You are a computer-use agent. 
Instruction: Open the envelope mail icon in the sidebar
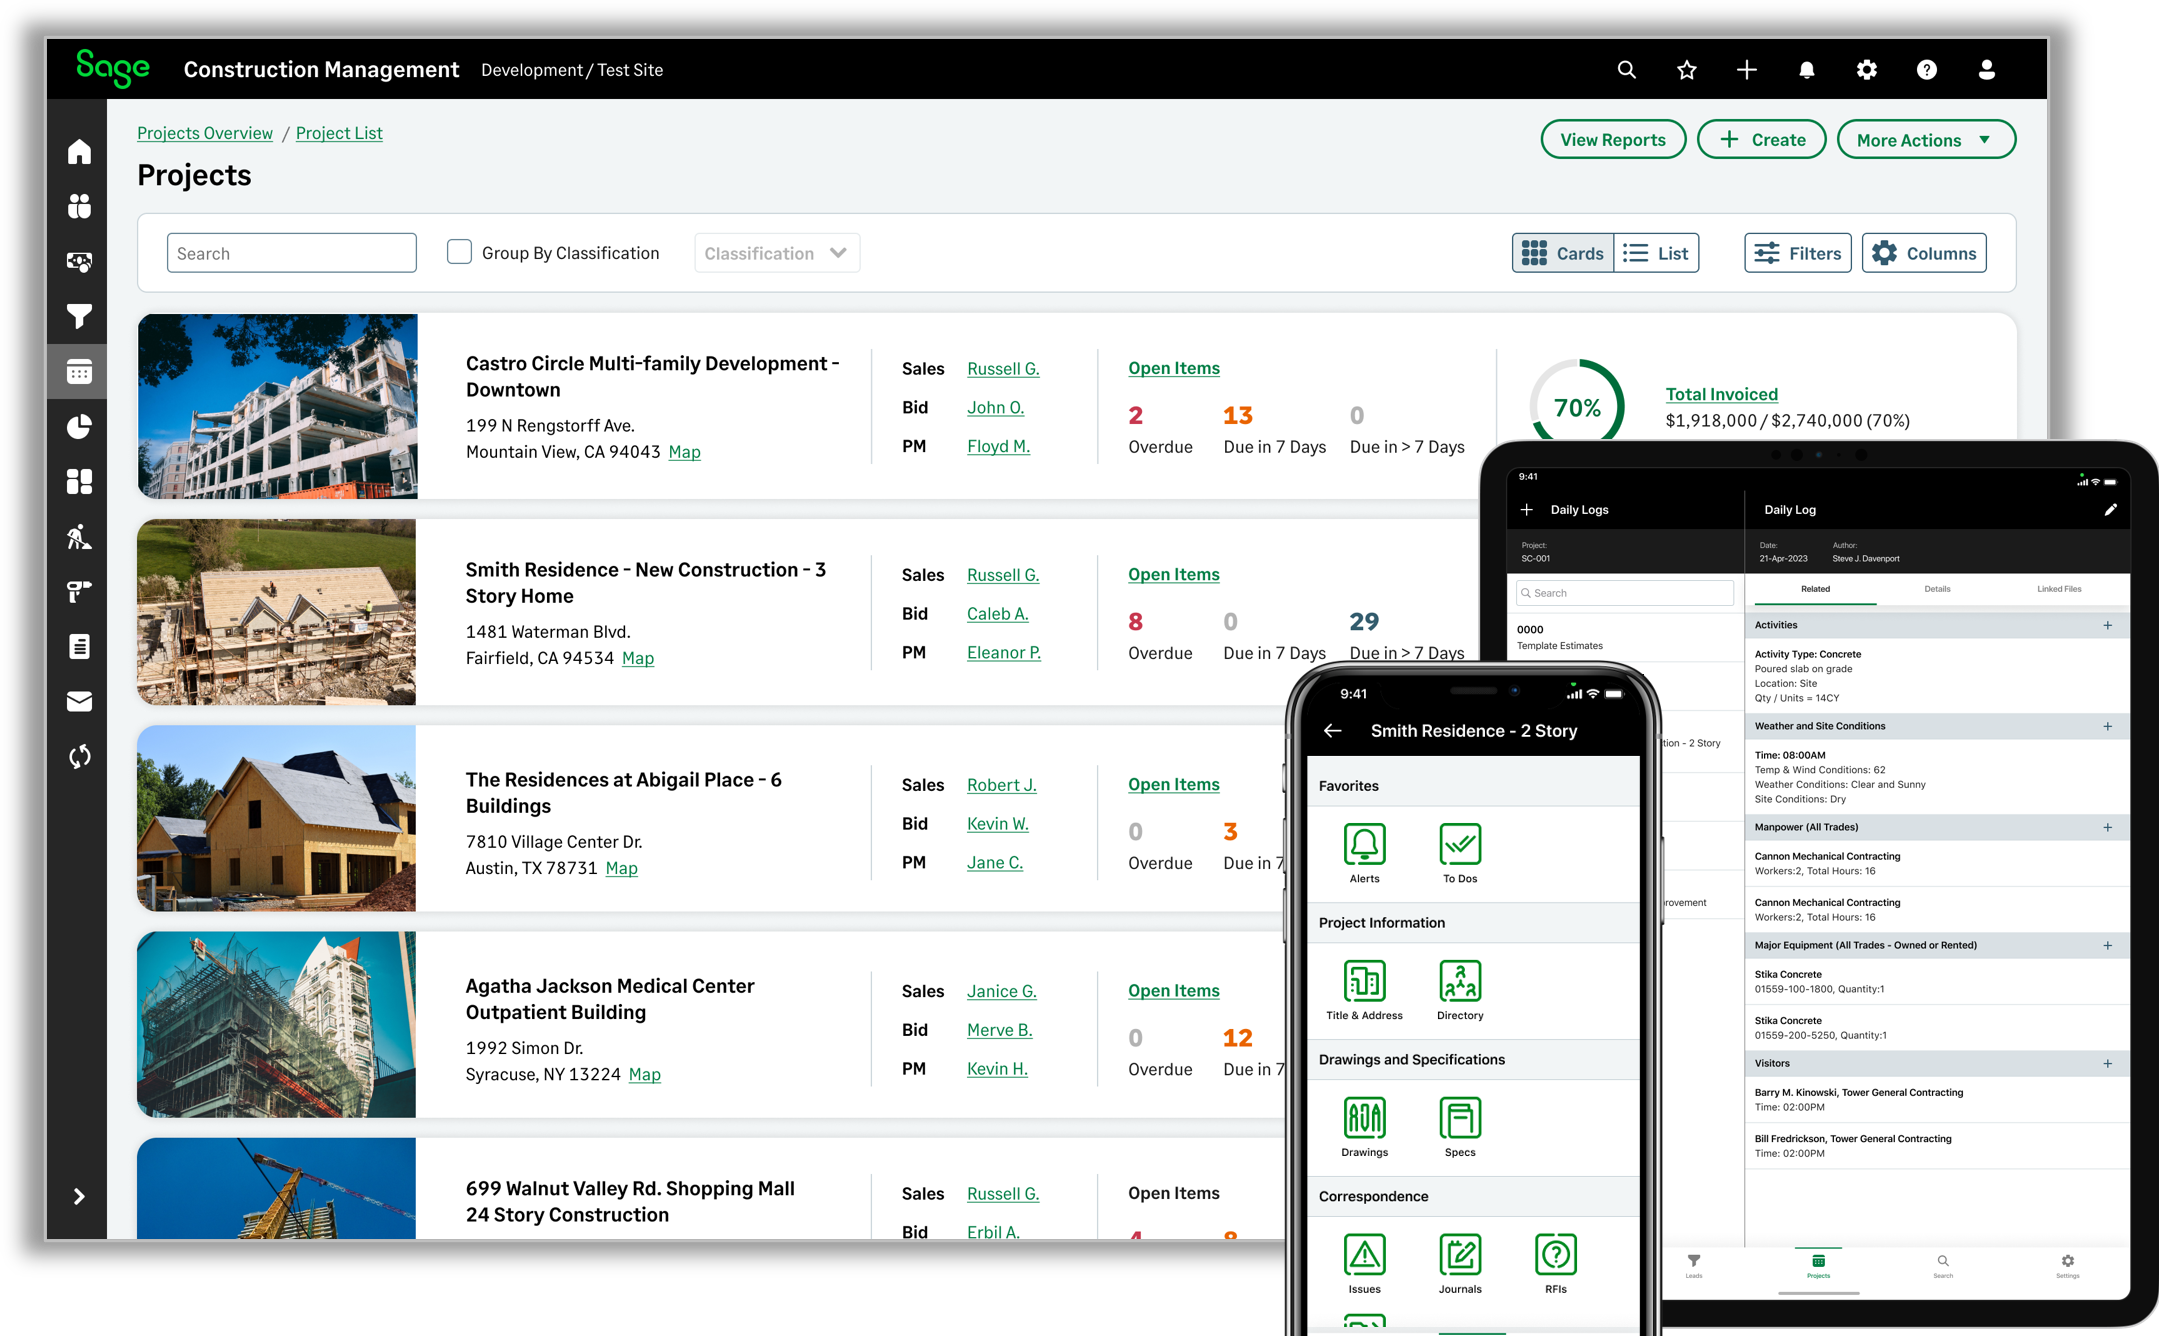point(79,702)
